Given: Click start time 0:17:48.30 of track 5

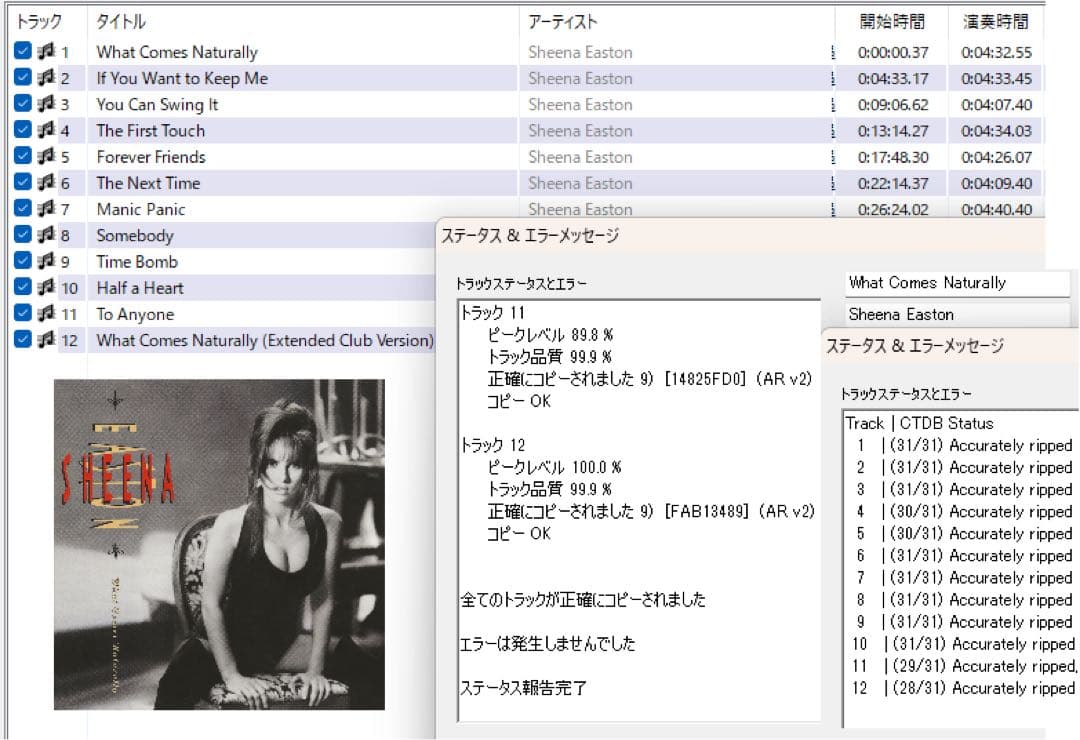Looking at the screenshot, I should pyautogui.click(x=893, y=157).
